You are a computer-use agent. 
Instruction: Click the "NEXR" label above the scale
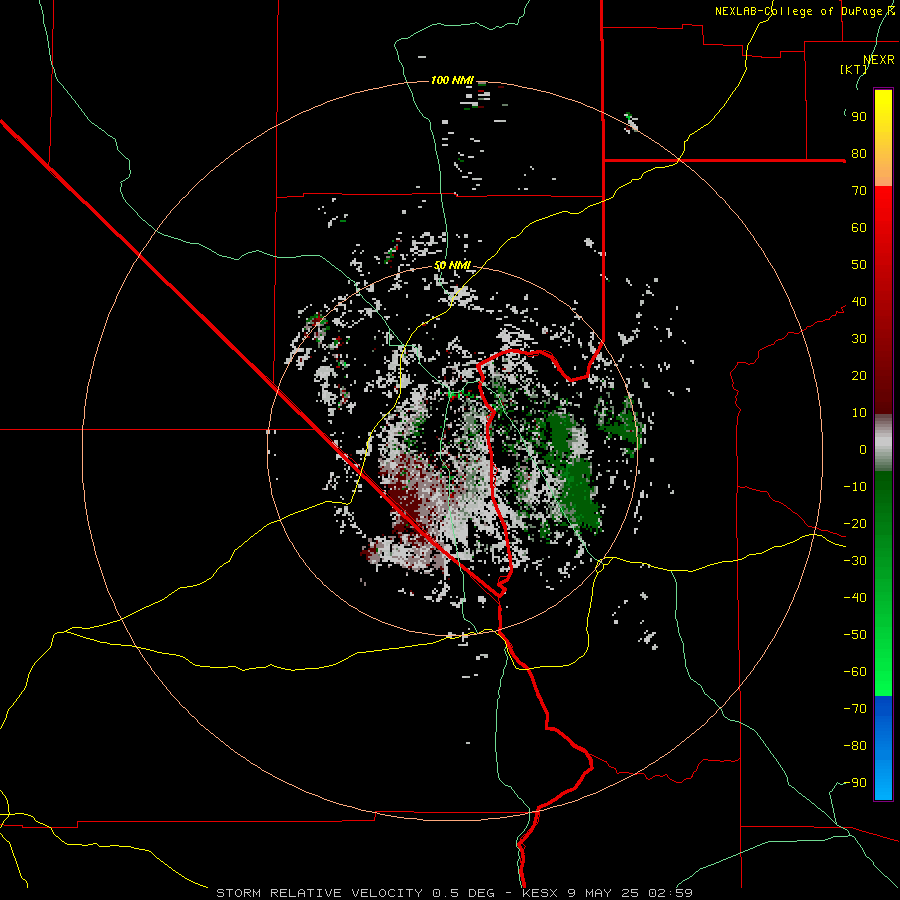click(x=879, y=60)
